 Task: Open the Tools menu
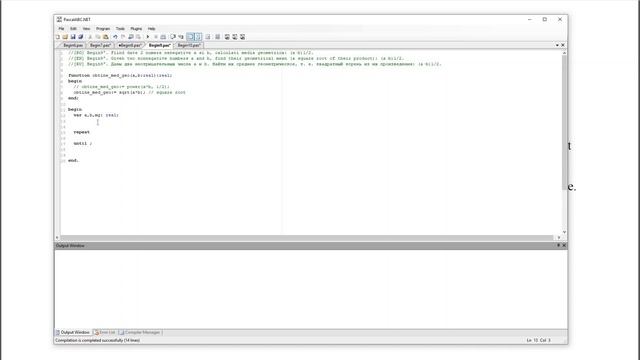click(x=120, y=29)
